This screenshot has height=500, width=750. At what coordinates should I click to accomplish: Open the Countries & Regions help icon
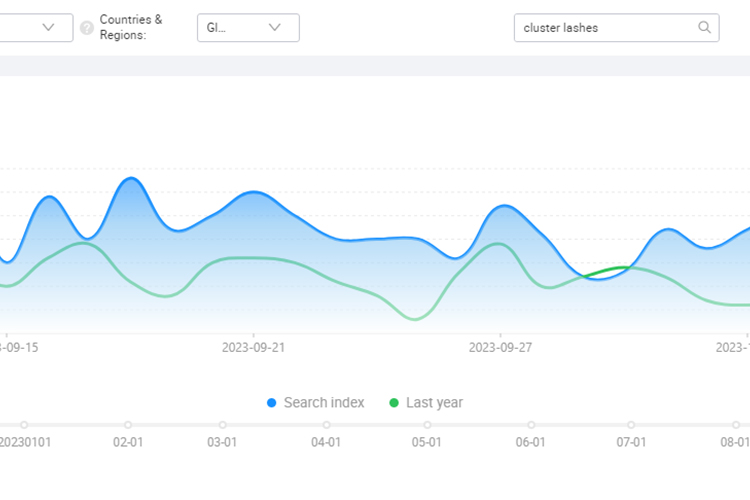[x=87, y=28]
